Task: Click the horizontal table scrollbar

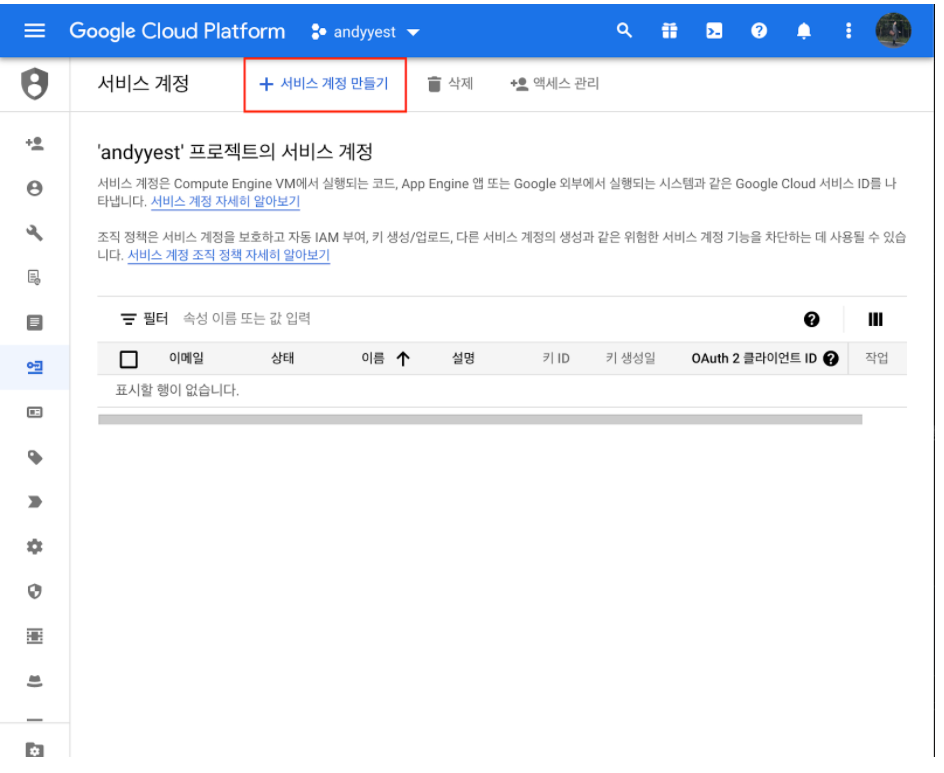Action: click(x=480, y=420)
